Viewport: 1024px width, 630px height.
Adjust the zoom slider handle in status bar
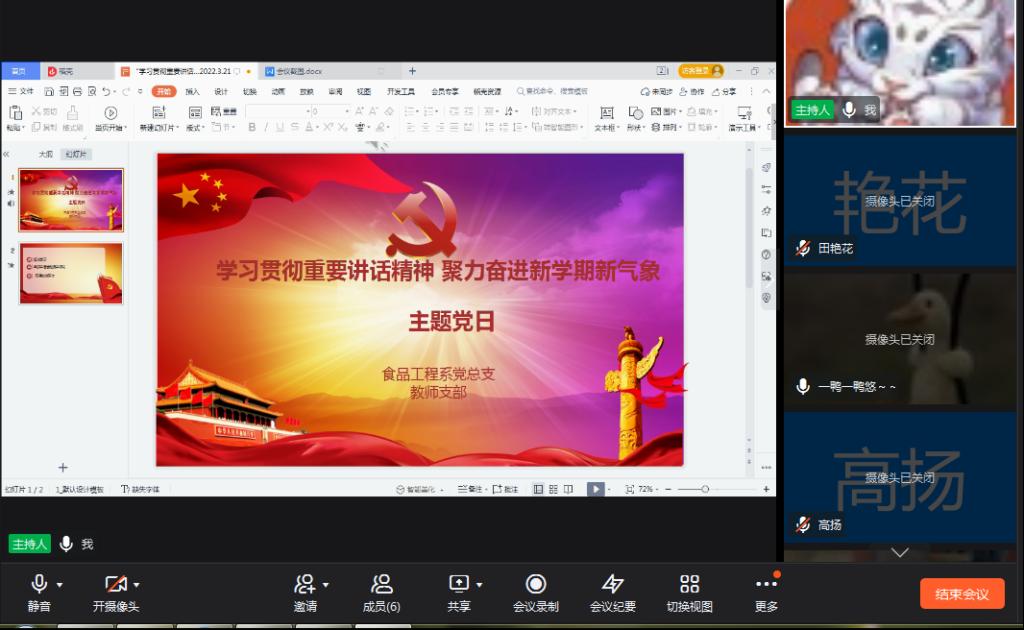(705, 489)
